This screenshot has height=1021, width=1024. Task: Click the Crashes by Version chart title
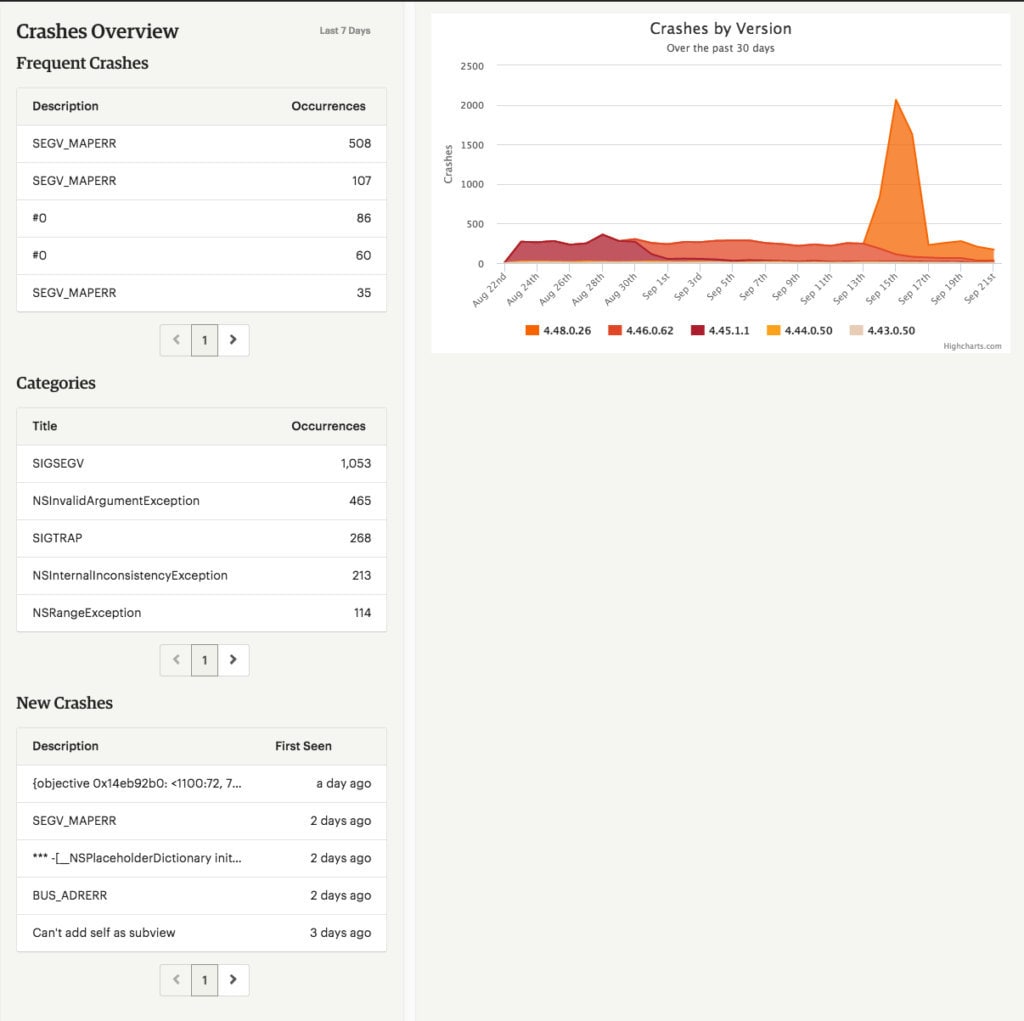pyautogui.click(x=720, y=29)
